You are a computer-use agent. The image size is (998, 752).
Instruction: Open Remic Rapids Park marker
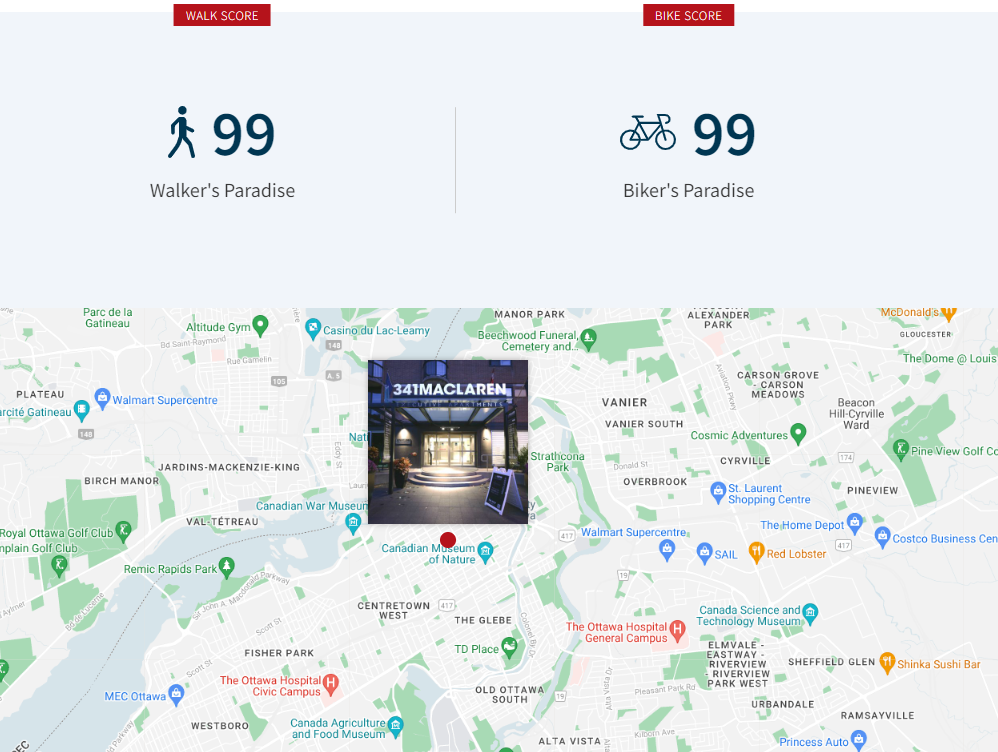click(227, 567)
